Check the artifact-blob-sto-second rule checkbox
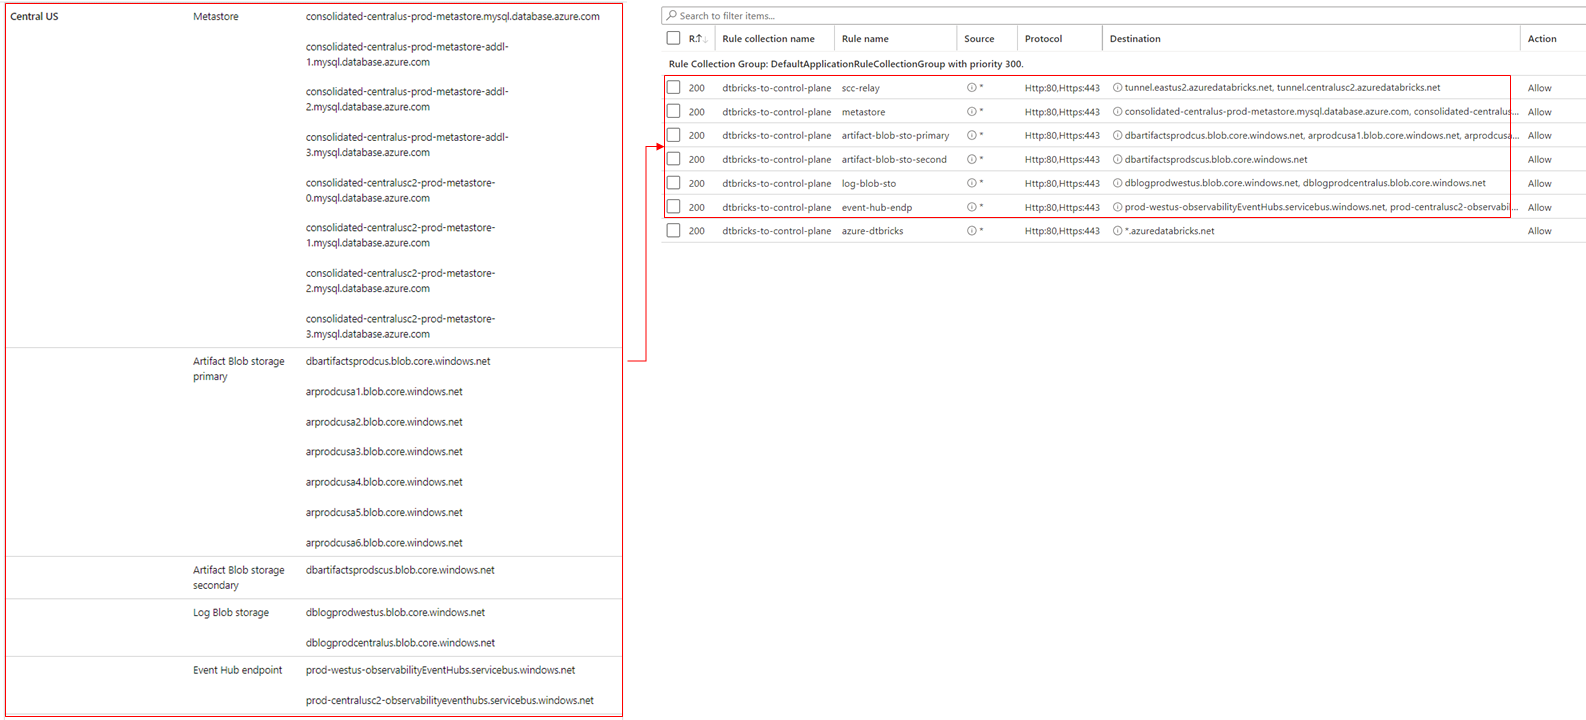Viewport: 1586px width, 720px height. pos(673,159)
